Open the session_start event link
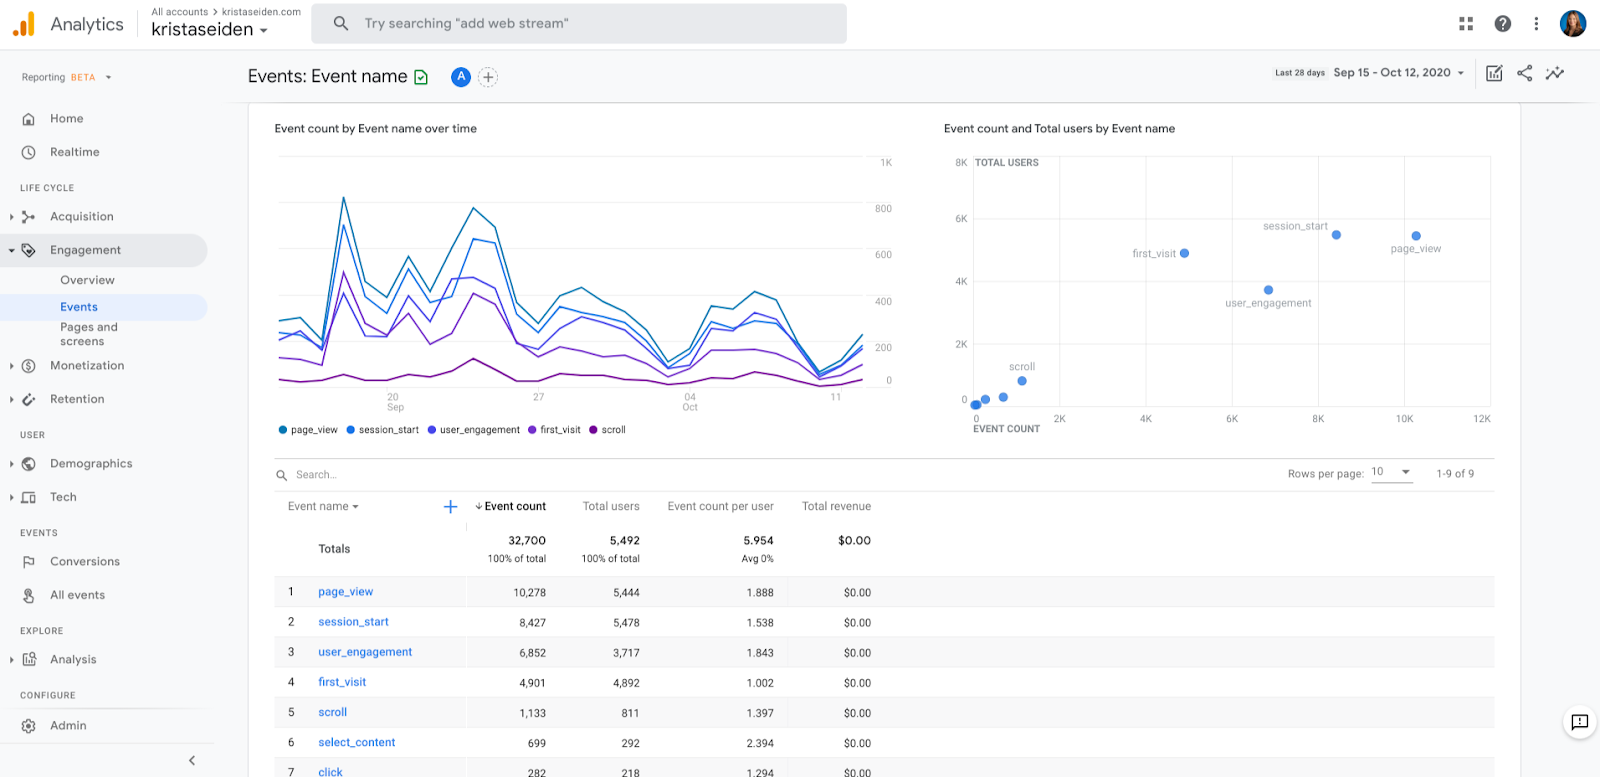 [353, 622]
